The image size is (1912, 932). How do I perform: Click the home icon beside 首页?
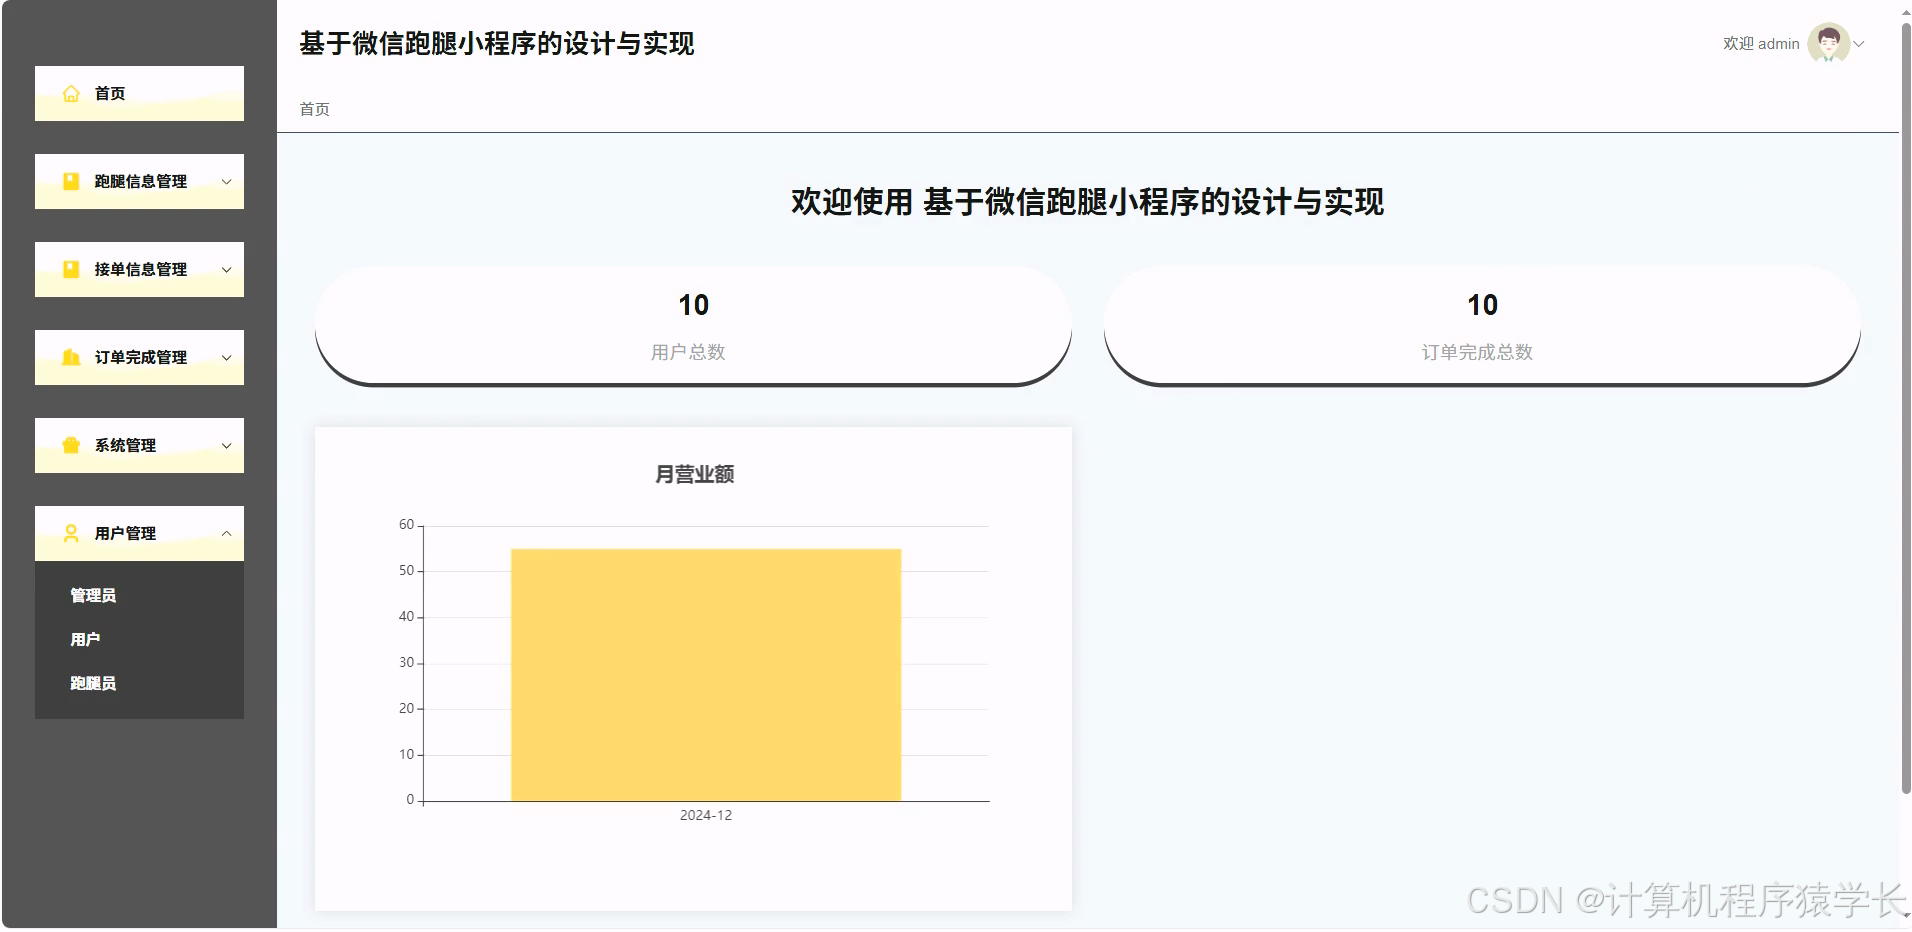click(x=70, y=93)
